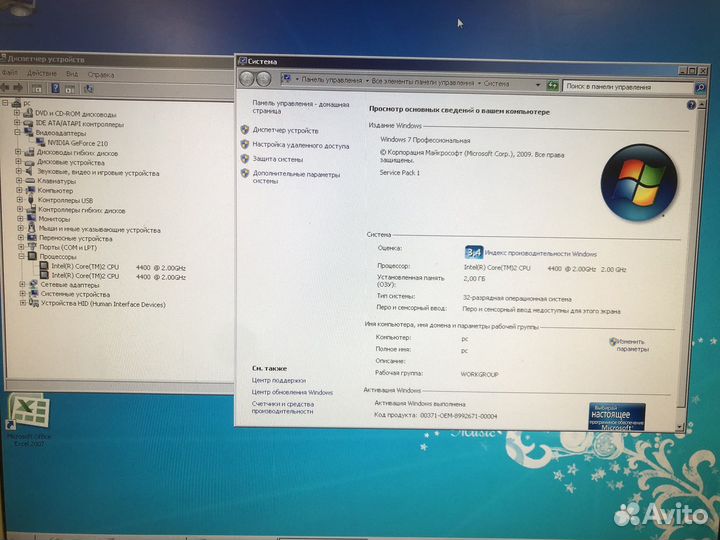The width and height of the screenshot is (720, 540).
Task: Collapse the Видеоадаптеры tree node
Action: tap(19, 132)
